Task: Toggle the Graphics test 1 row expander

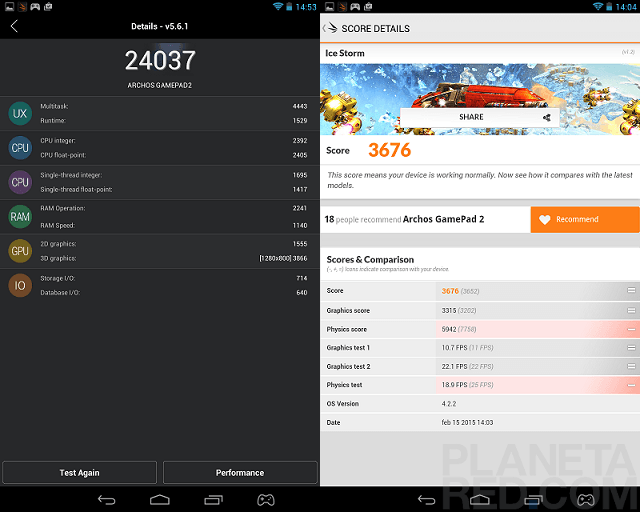Action: point(631,348)
